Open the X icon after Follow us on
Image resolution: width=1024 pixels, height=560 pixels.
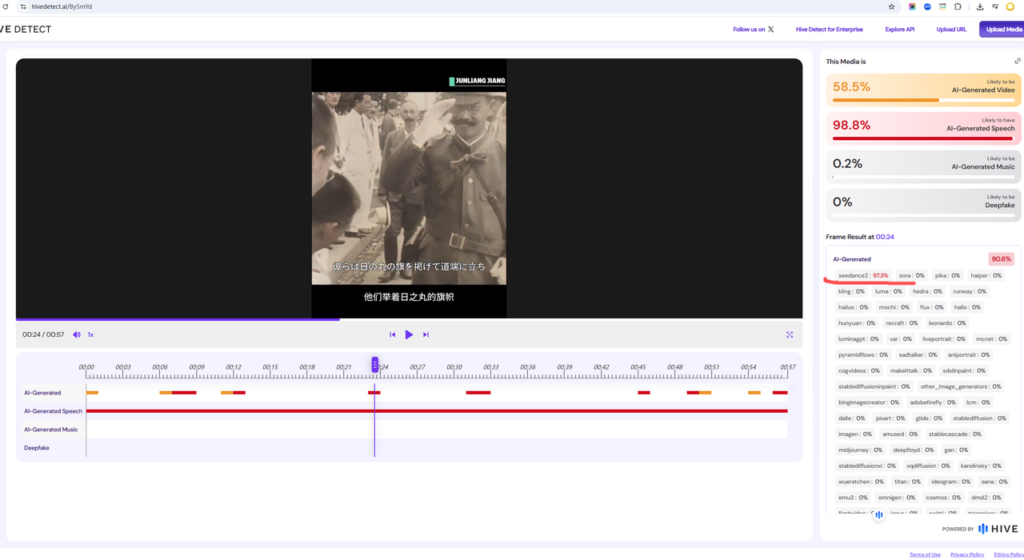tap(771, 29)
